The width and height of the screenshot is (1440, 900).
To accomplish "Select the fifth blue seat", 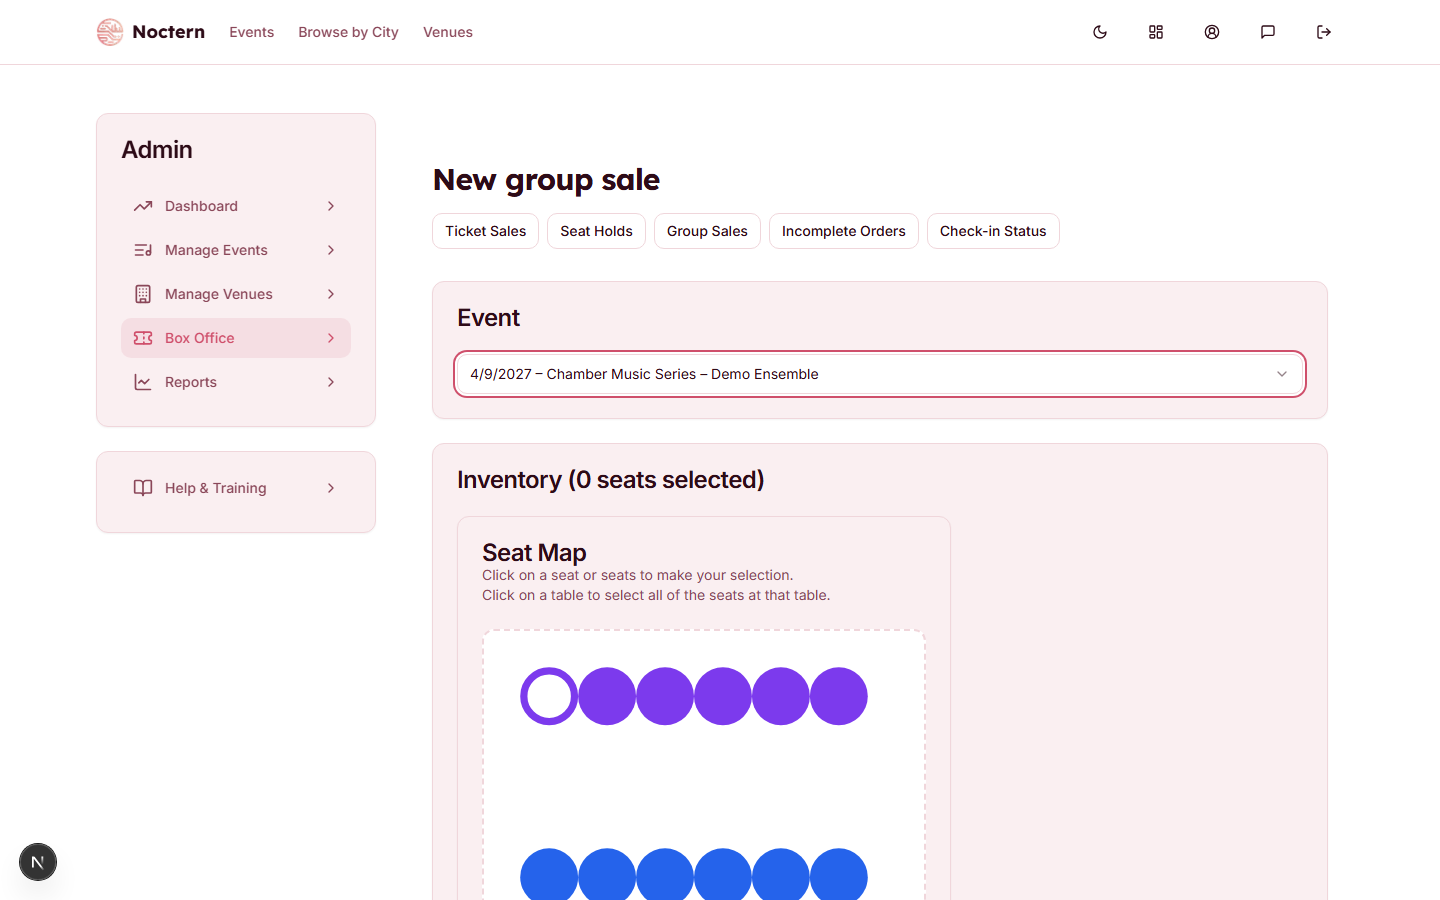I will click(781, 875).
